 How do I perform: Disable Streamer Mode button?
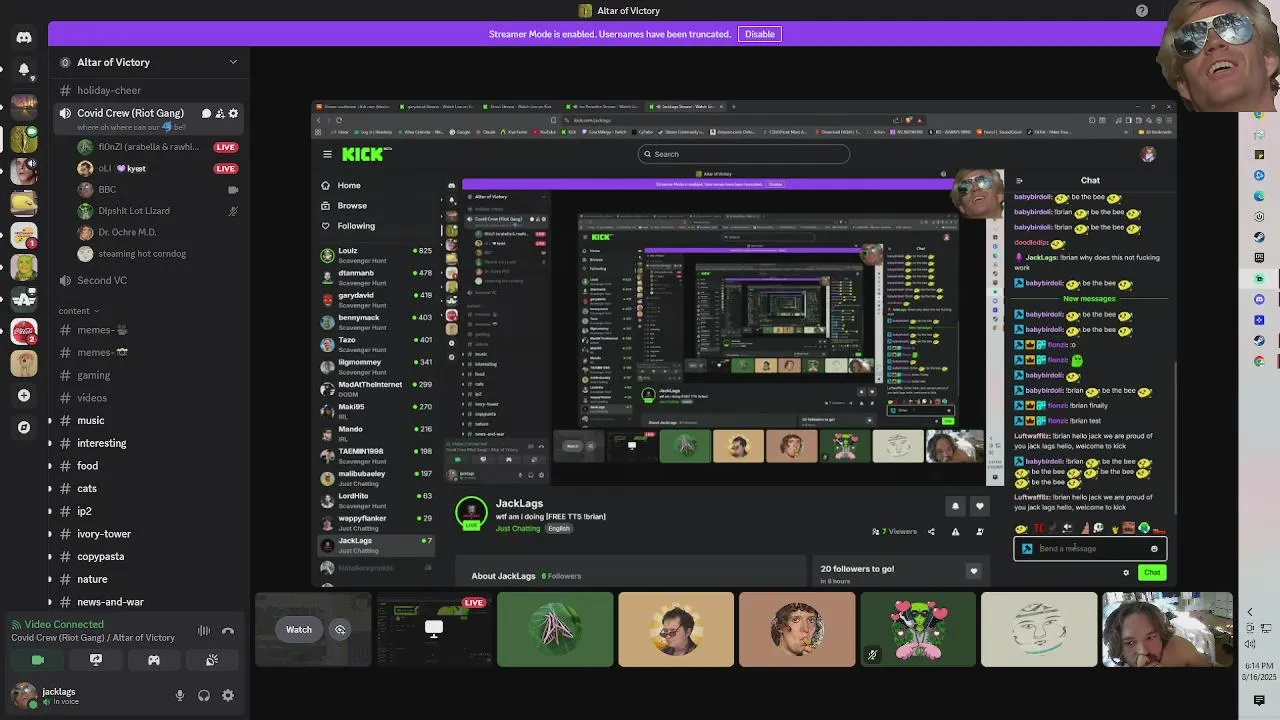[x=759, y=34]
